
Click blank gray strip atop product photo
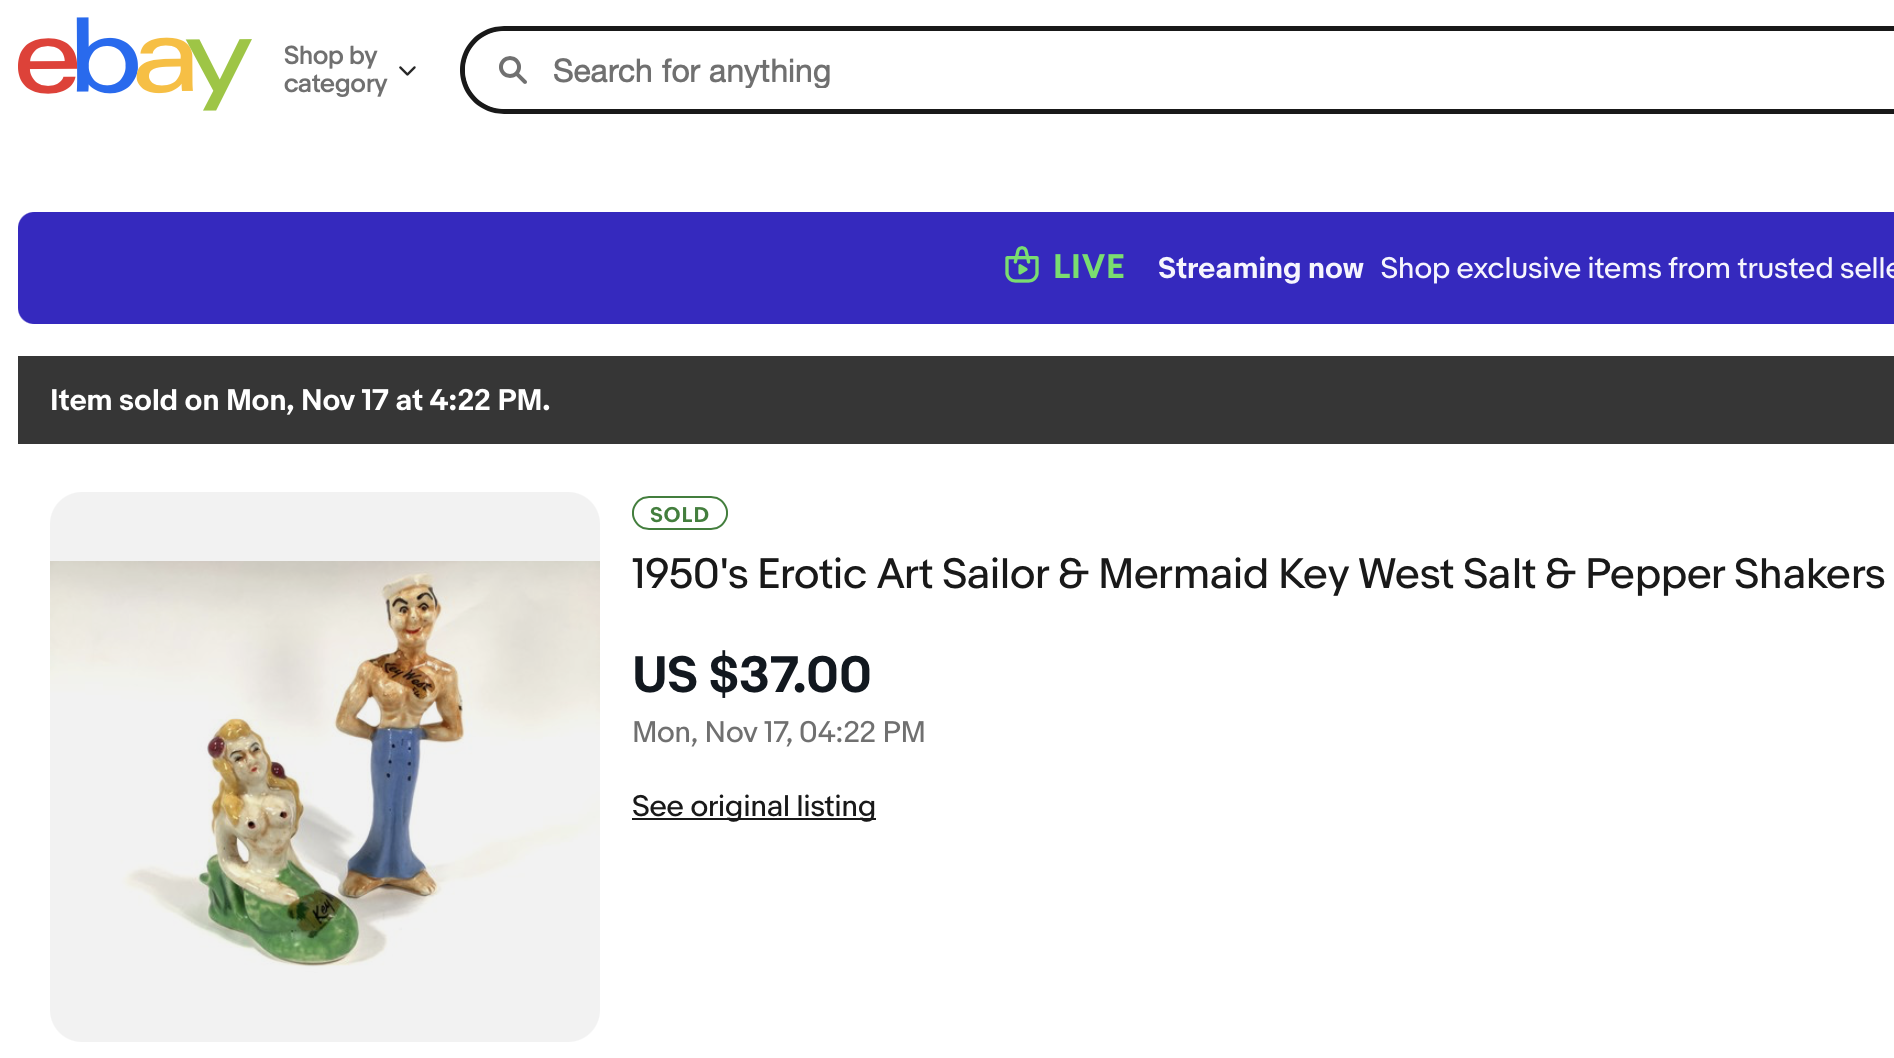325,525
